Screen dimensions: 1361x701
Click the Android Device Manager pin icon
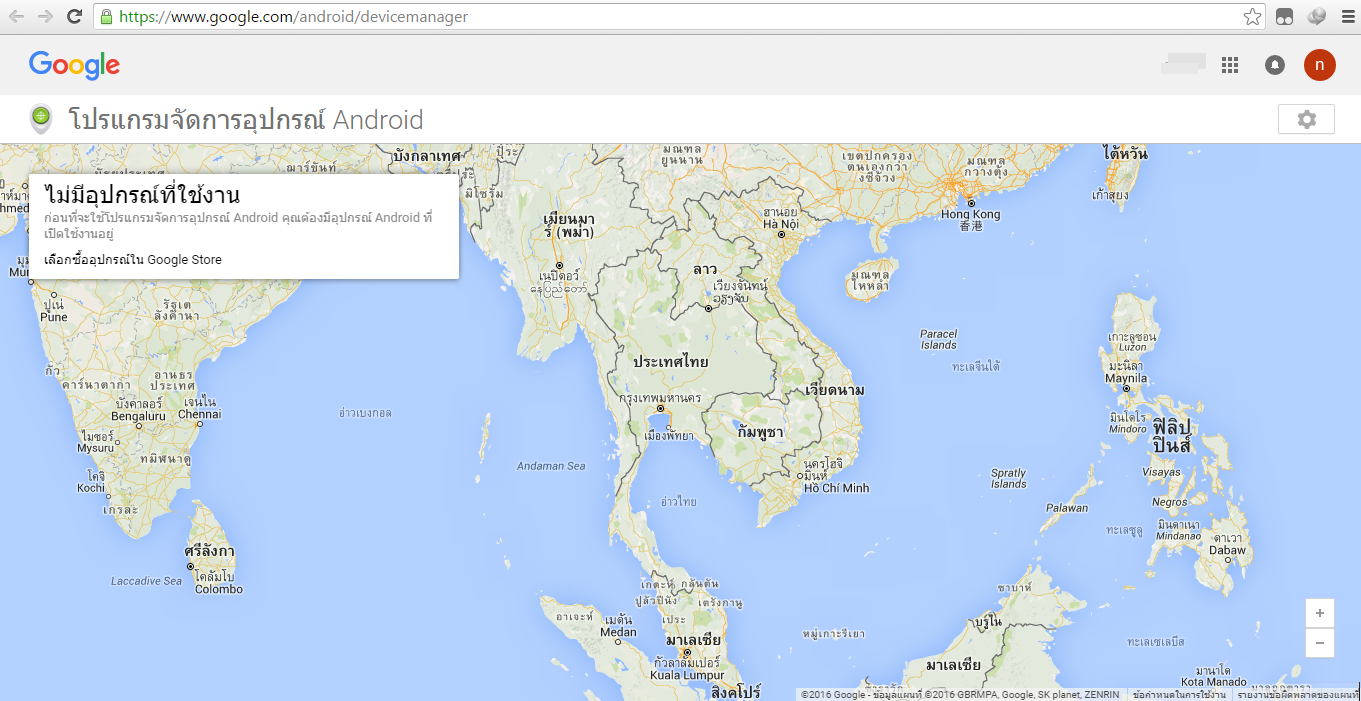click(40, 120)
